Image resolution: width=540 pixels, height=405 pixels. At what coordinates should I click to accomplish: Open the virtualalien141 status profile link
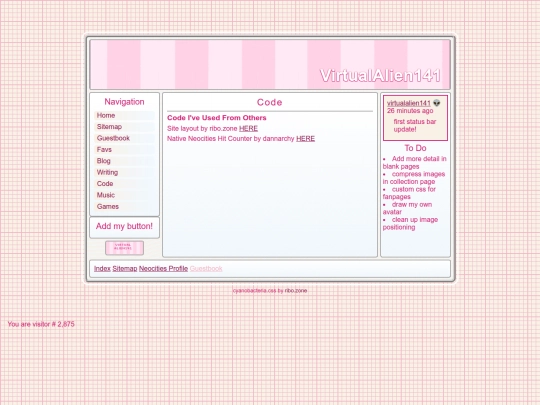[x=408, y=103]
